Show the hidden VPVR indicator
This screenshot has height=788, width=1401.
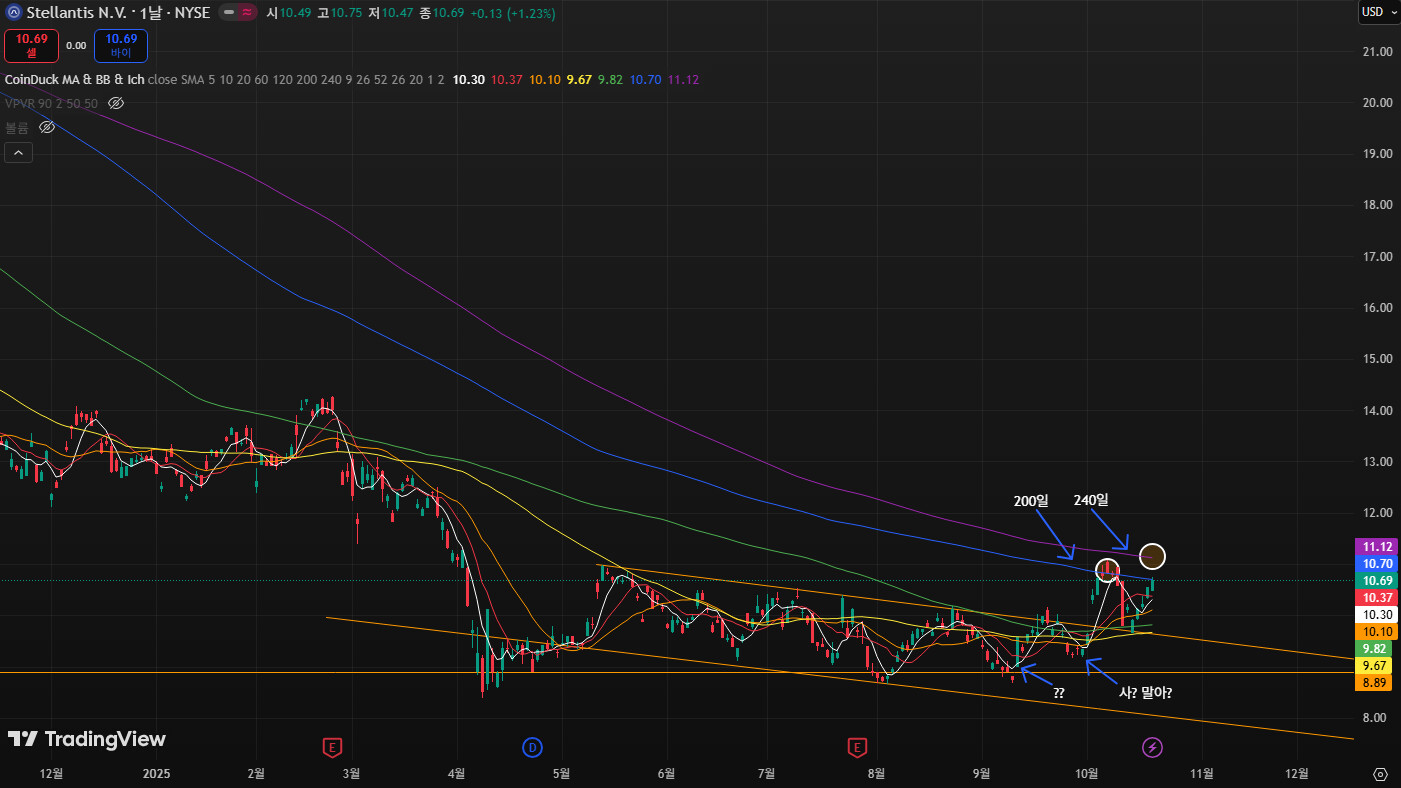tap(116, 103)
